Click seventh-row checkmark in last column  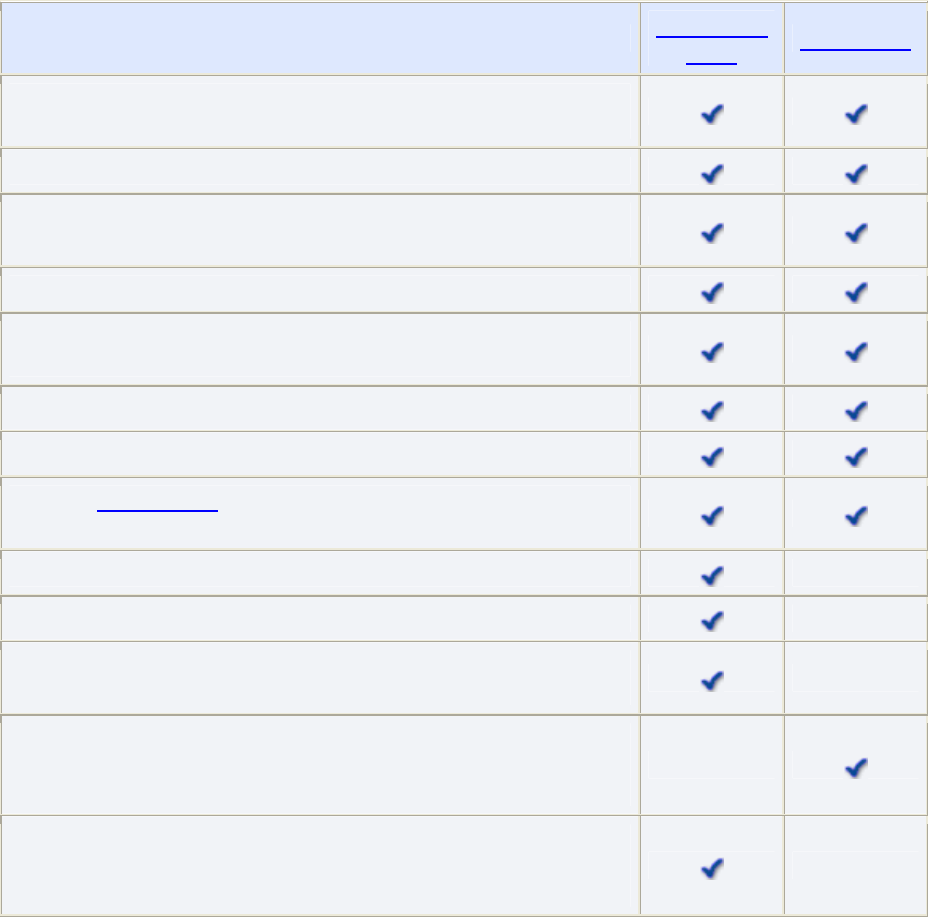[856, 456]
